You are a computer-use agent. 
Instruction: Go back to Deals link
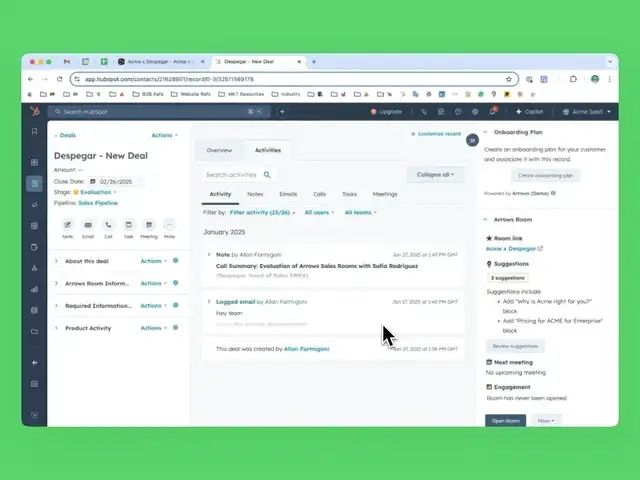tap(65, 135)
